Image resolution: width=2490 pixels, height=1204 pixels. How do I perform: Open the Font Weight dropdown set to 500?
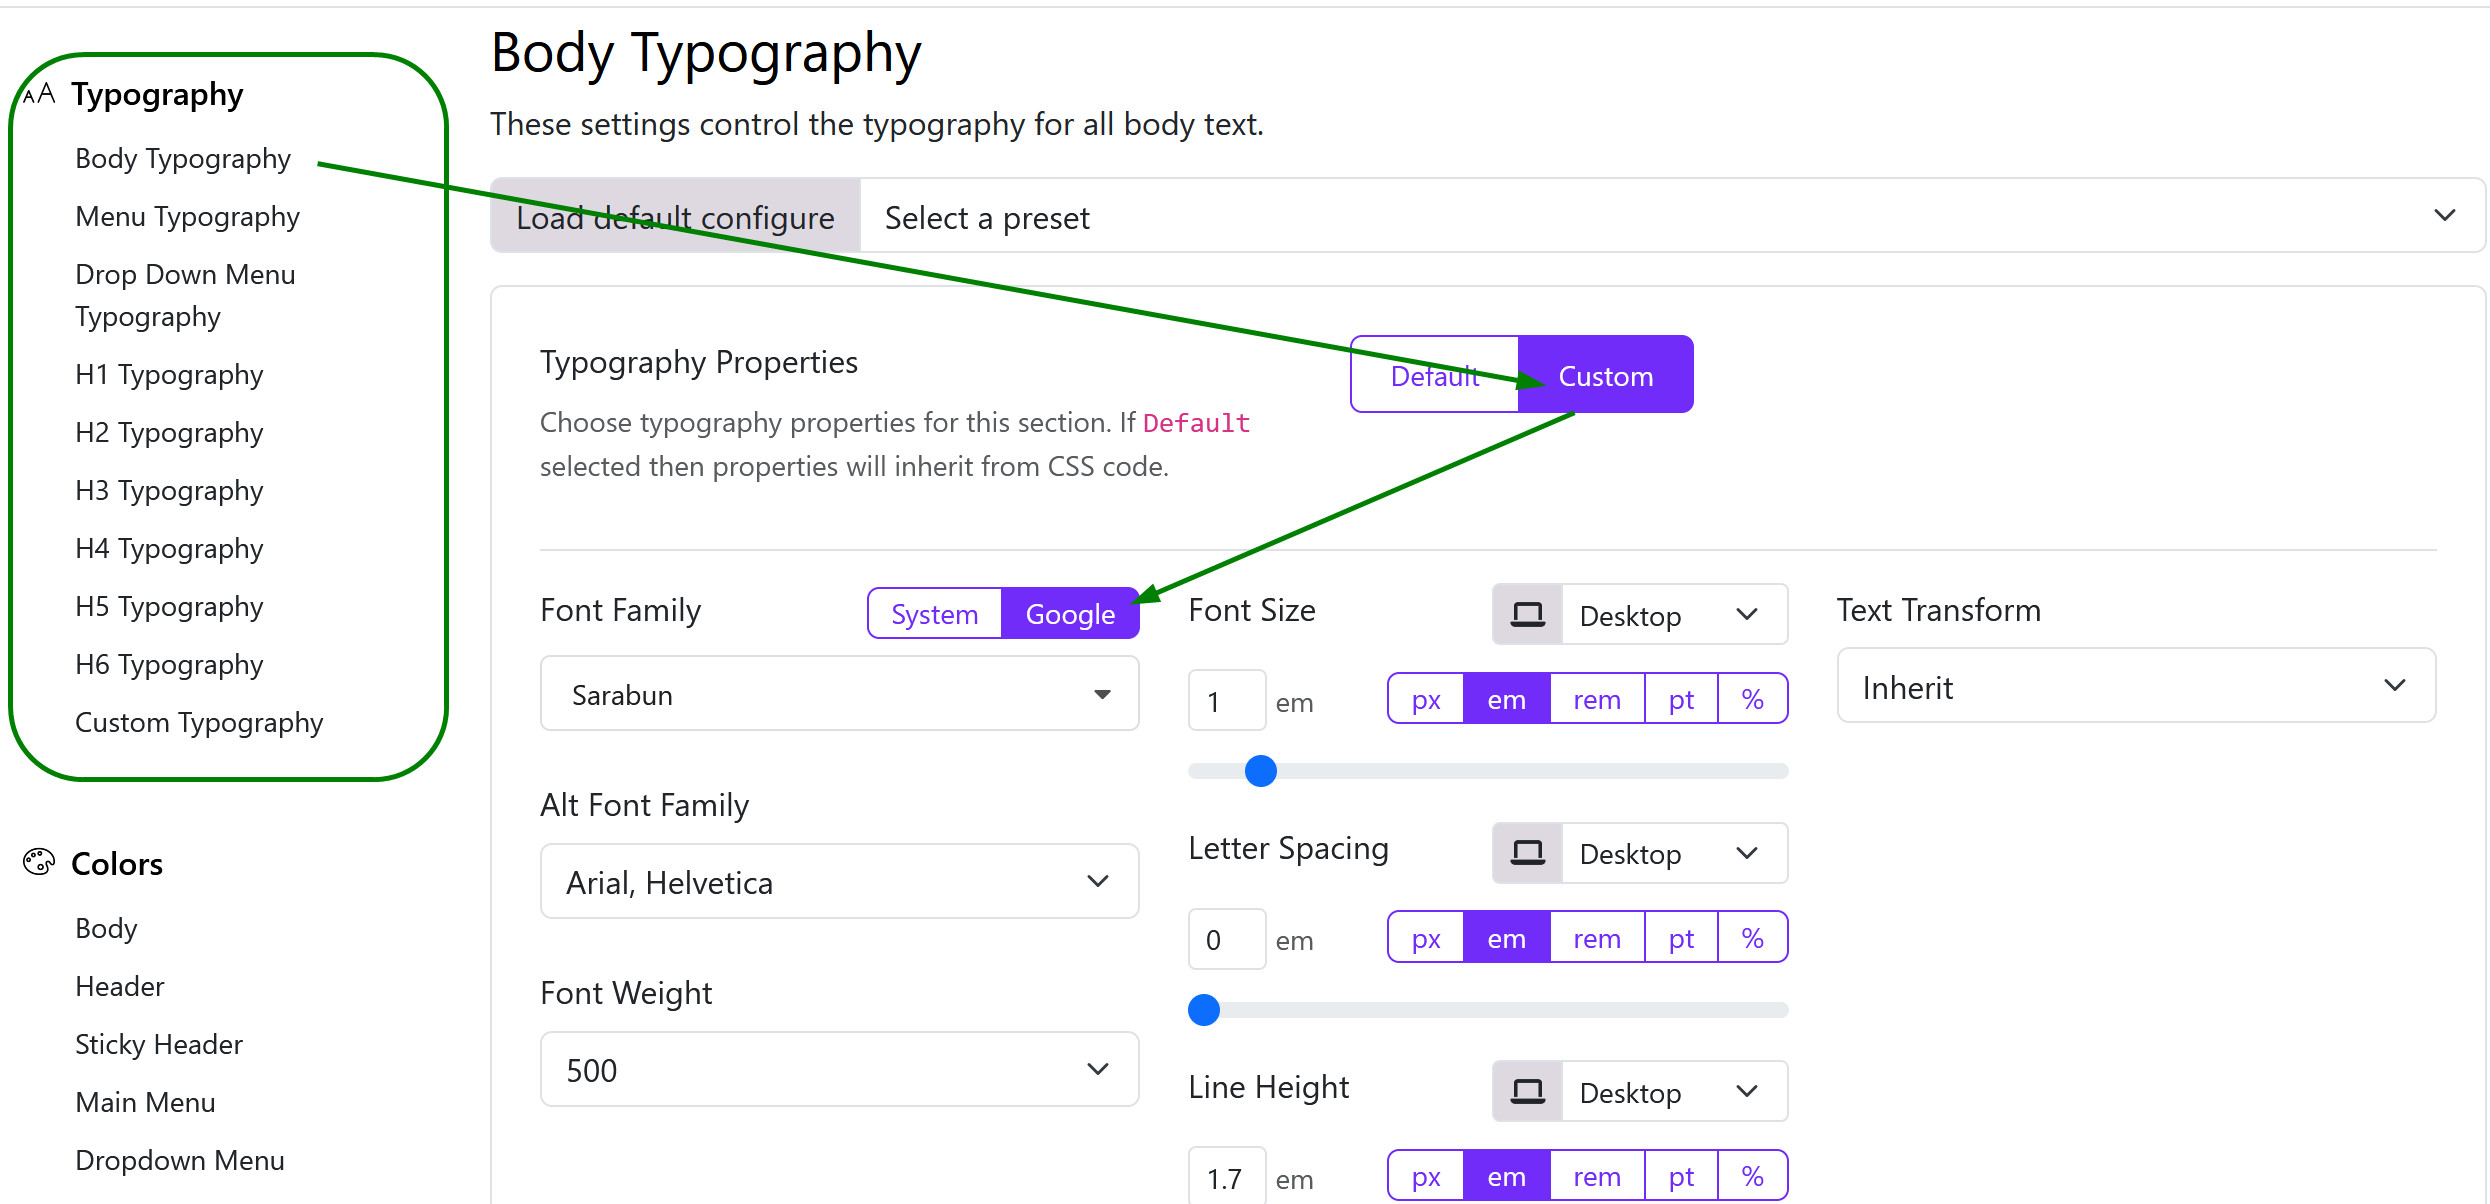pyautogui.click(x=838, y=1068)
